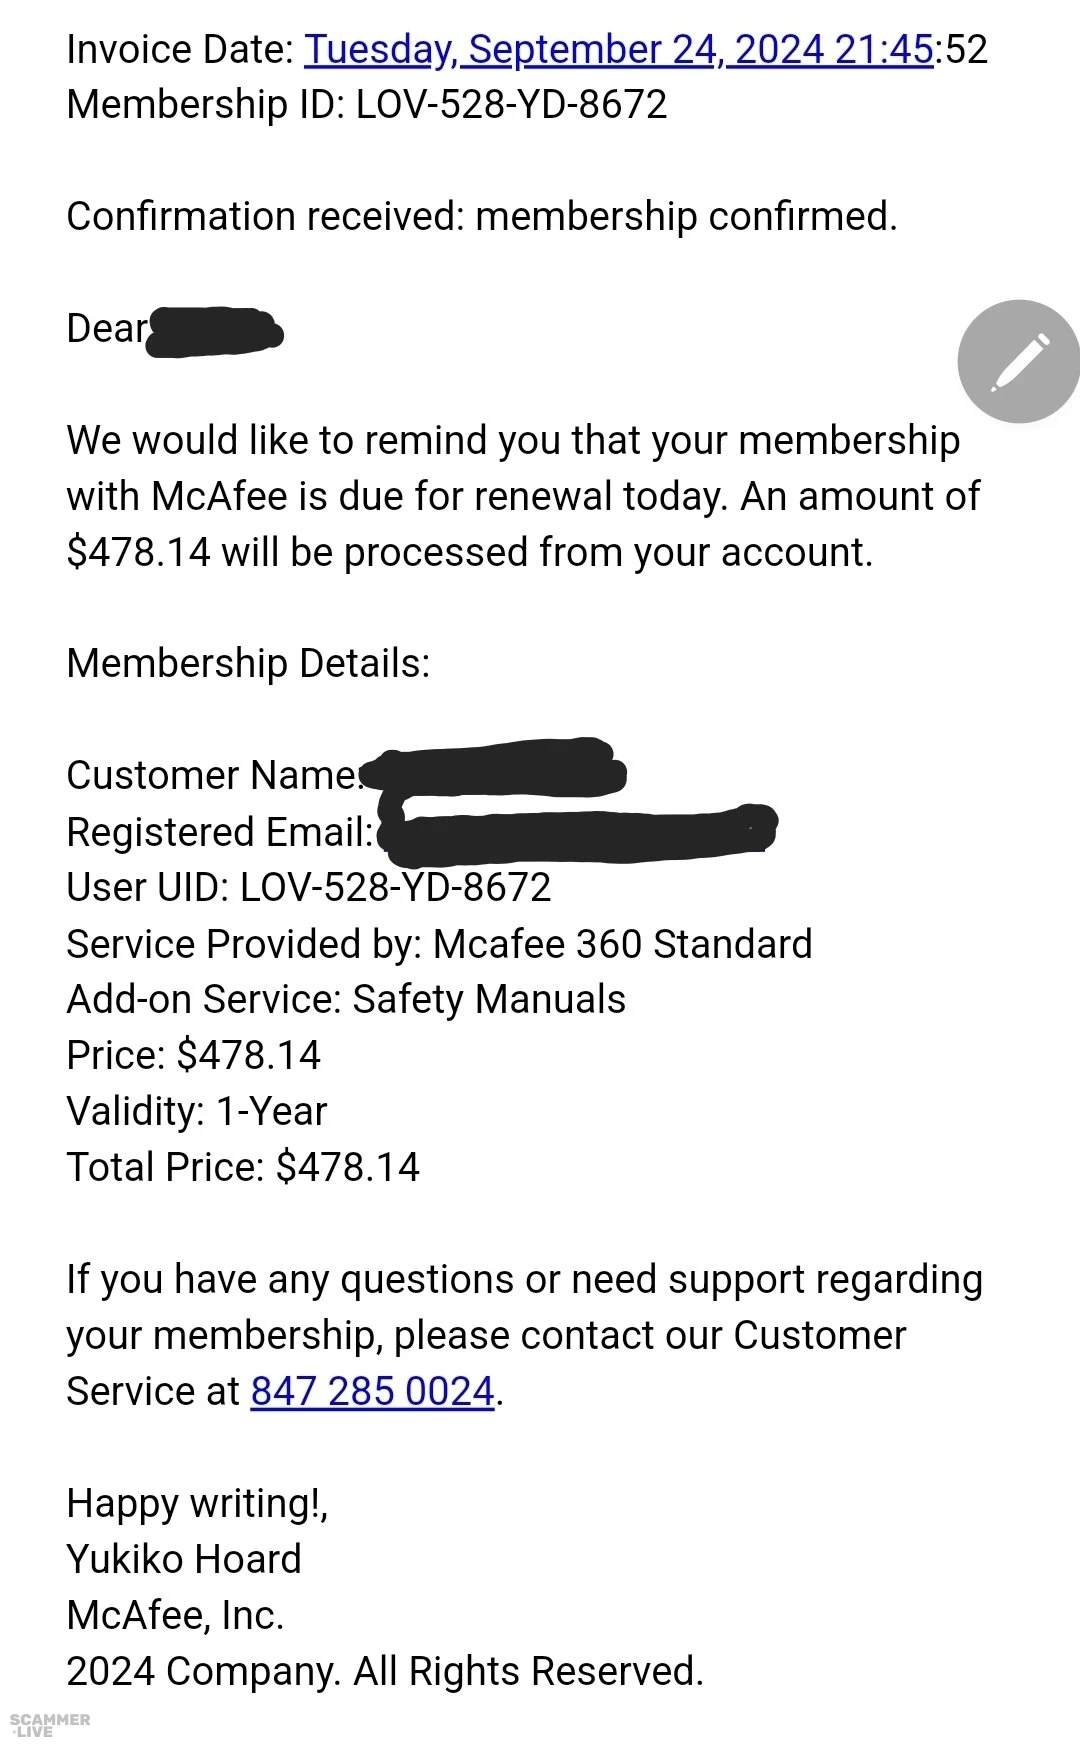Open the Tuesday, September 24, 2024 date link
This screenshot has height=1747, width=1080.
click(618, 50)
